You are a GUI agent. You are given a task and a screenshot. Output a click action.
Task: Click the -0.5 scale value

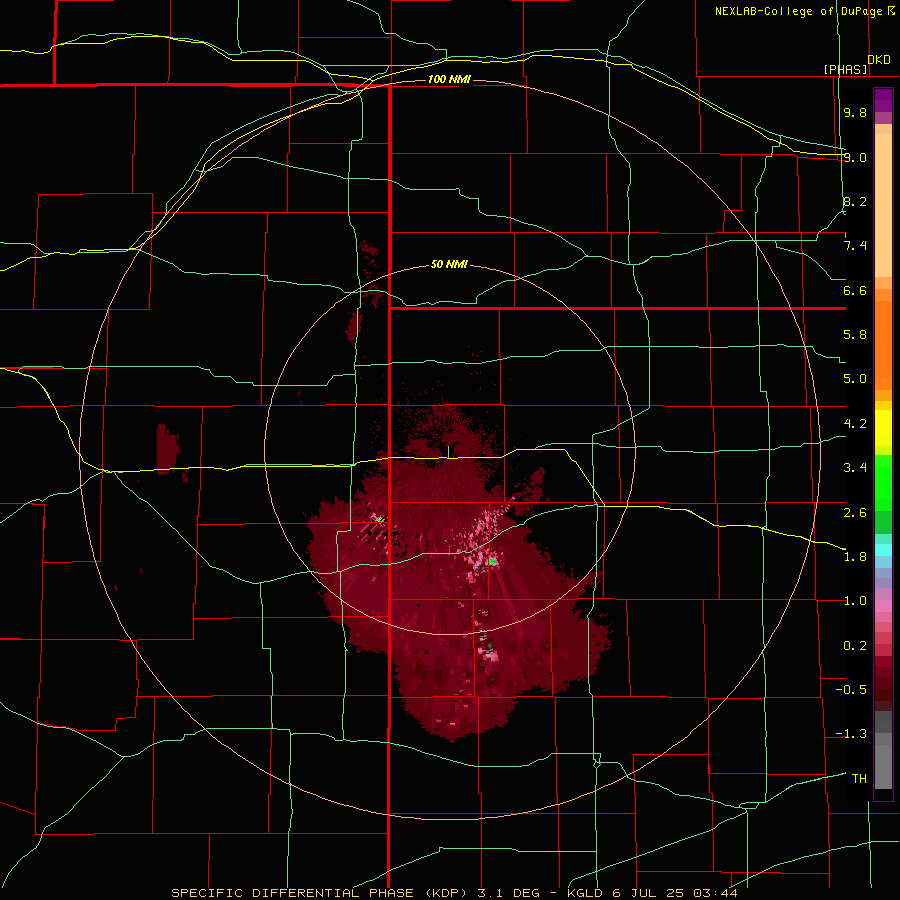(x=851, y=690)
